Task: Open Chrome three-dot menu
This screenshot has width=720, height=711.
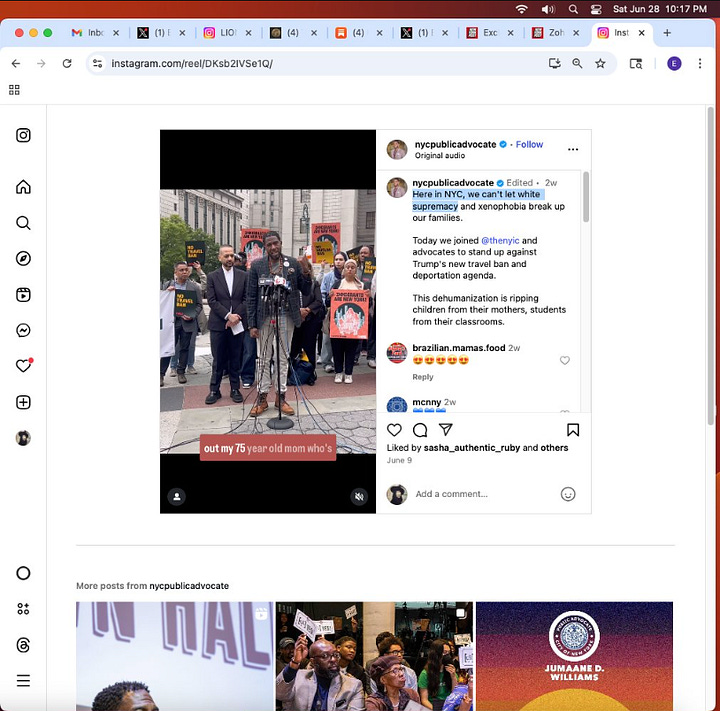Action: pos(700,63)
